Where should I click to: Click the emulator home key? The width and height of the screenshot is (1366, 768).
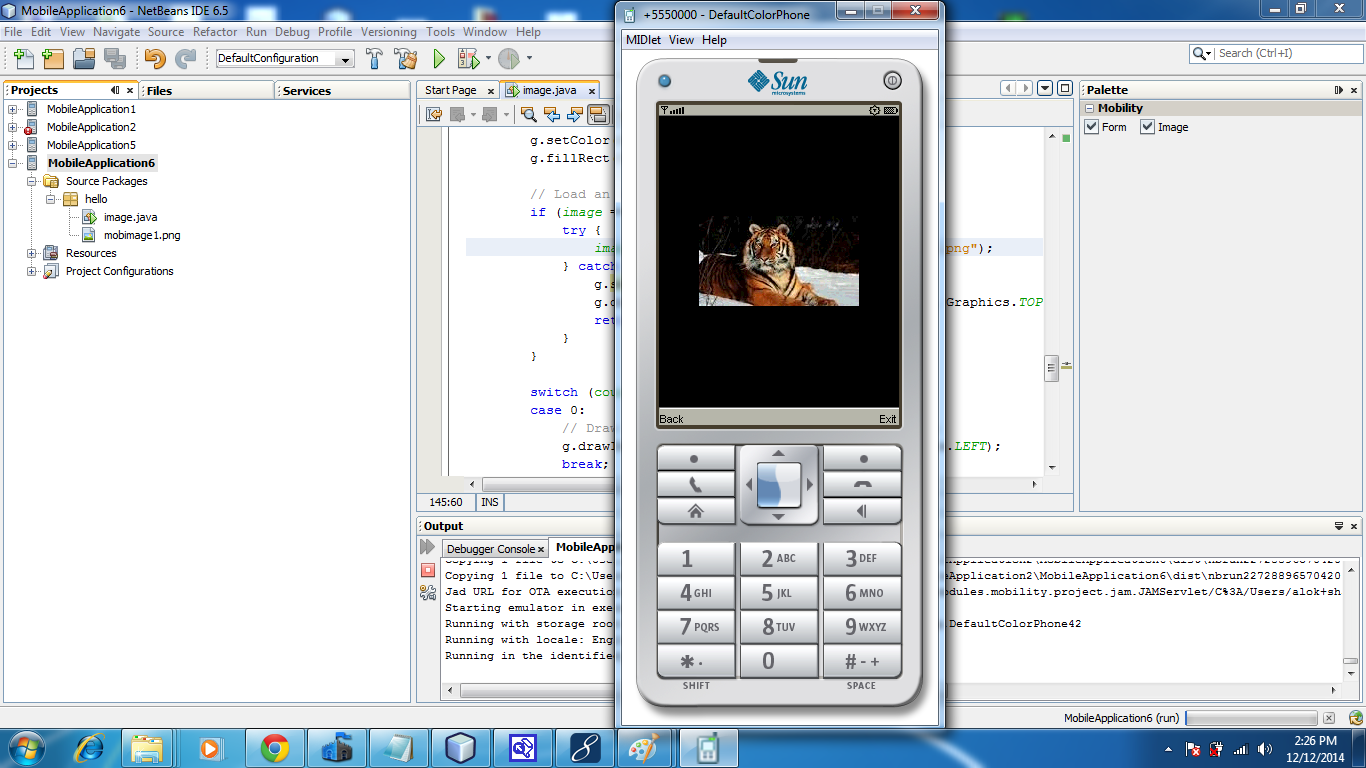(695, 510)
